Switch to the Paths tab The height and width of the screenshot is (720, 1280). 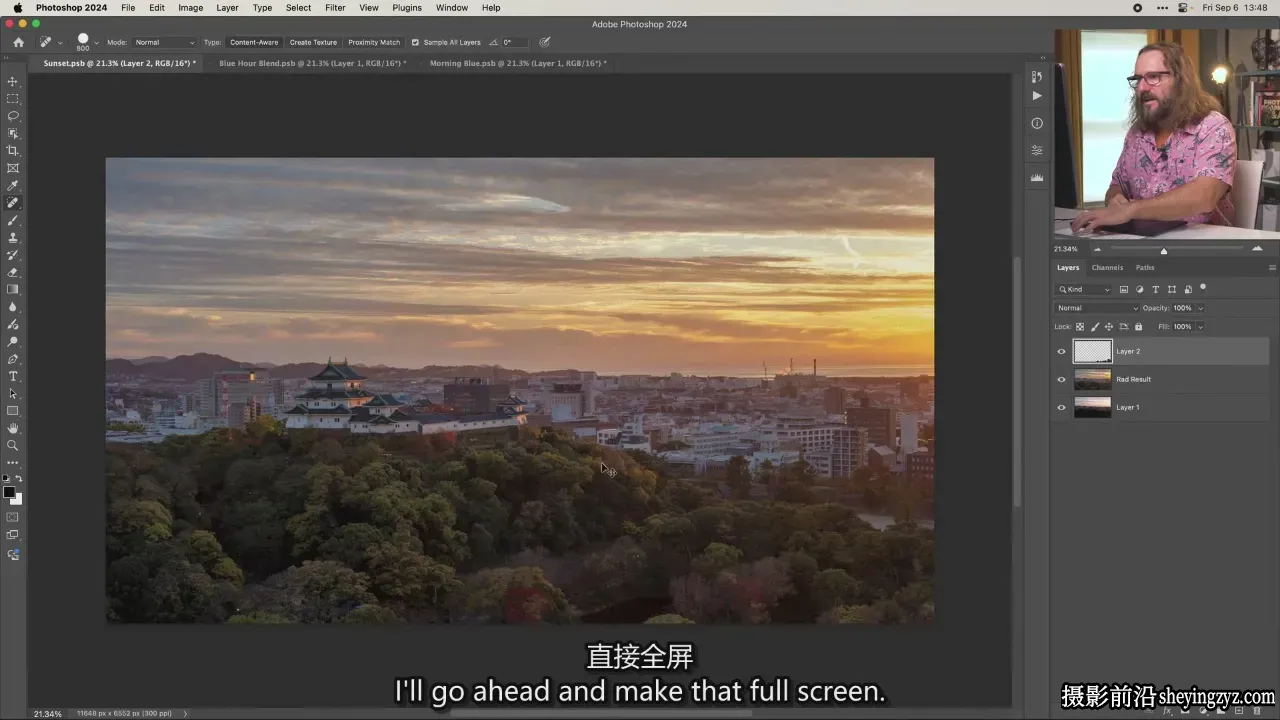pyautogui.click(x=1145, y=267)
